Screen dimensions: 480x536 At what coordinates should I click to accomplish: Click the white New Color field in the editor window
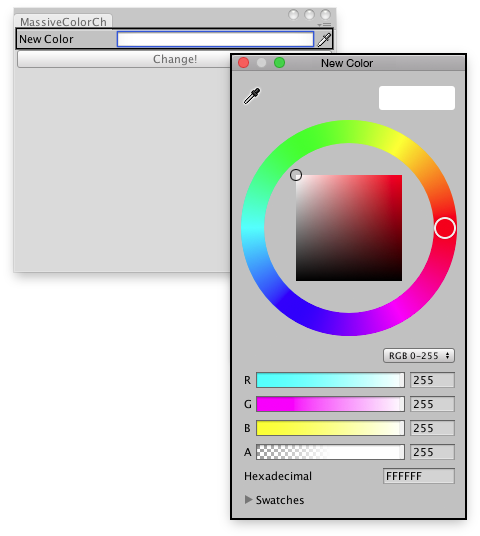(x=215, y=39)
